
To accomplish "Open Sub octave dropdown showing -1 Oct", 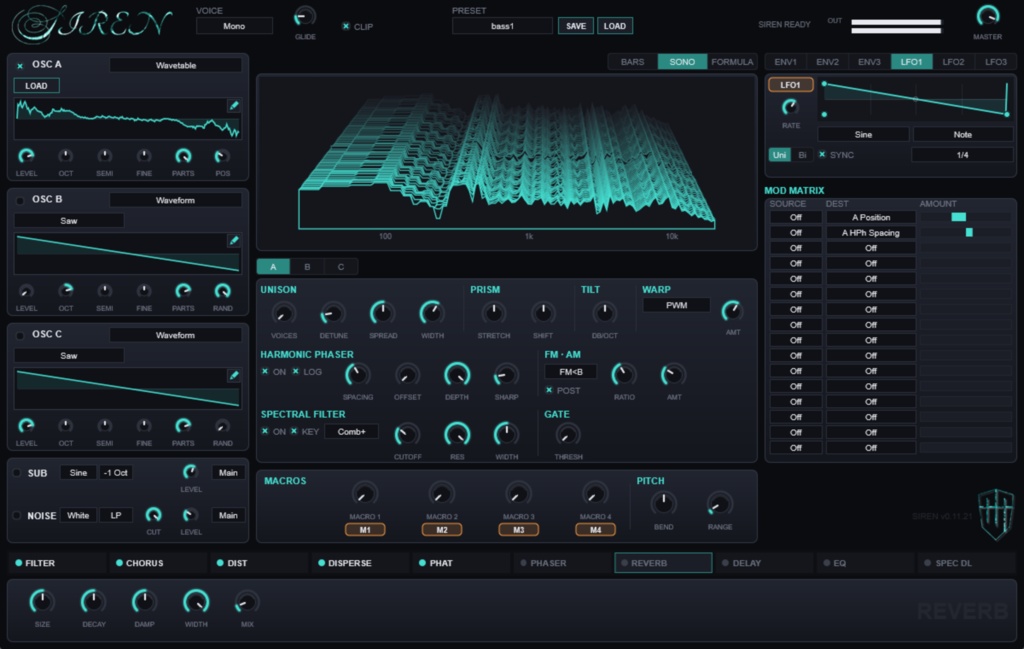I will pos(116,473).
